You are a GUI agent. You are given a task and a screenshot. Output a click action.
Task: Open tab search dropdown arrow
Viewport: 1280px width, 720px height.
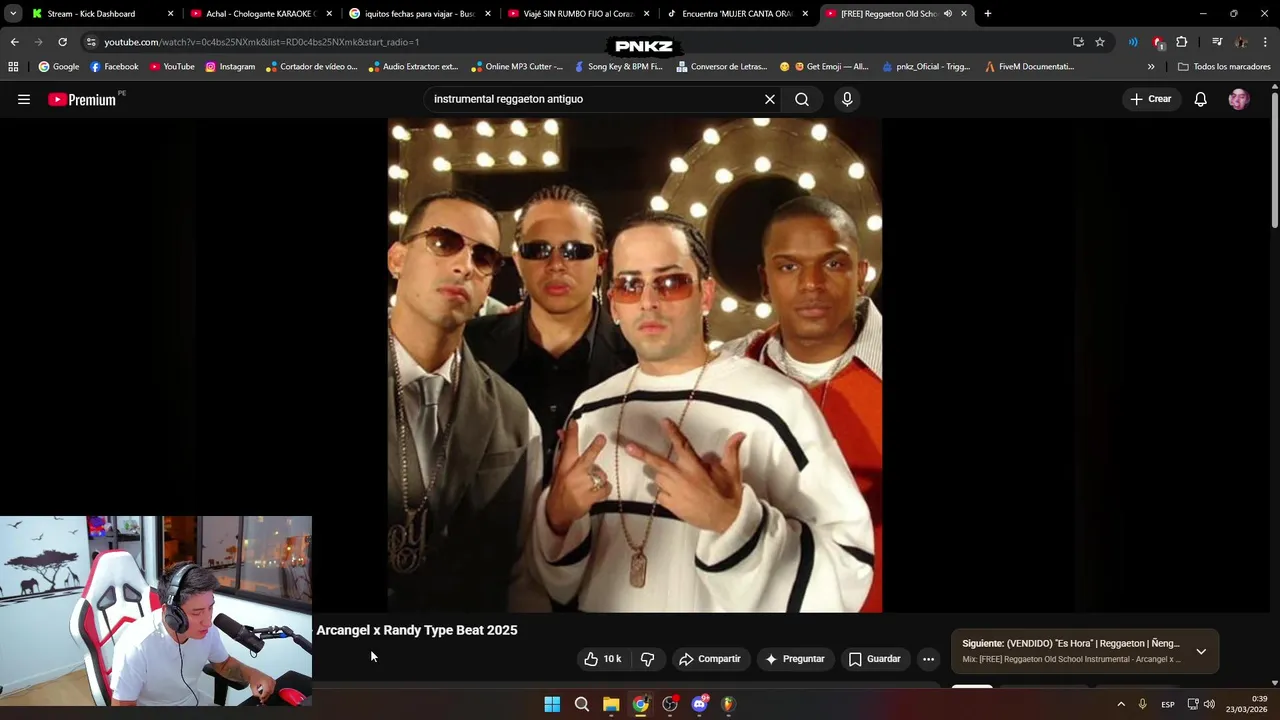coord(13,14)
